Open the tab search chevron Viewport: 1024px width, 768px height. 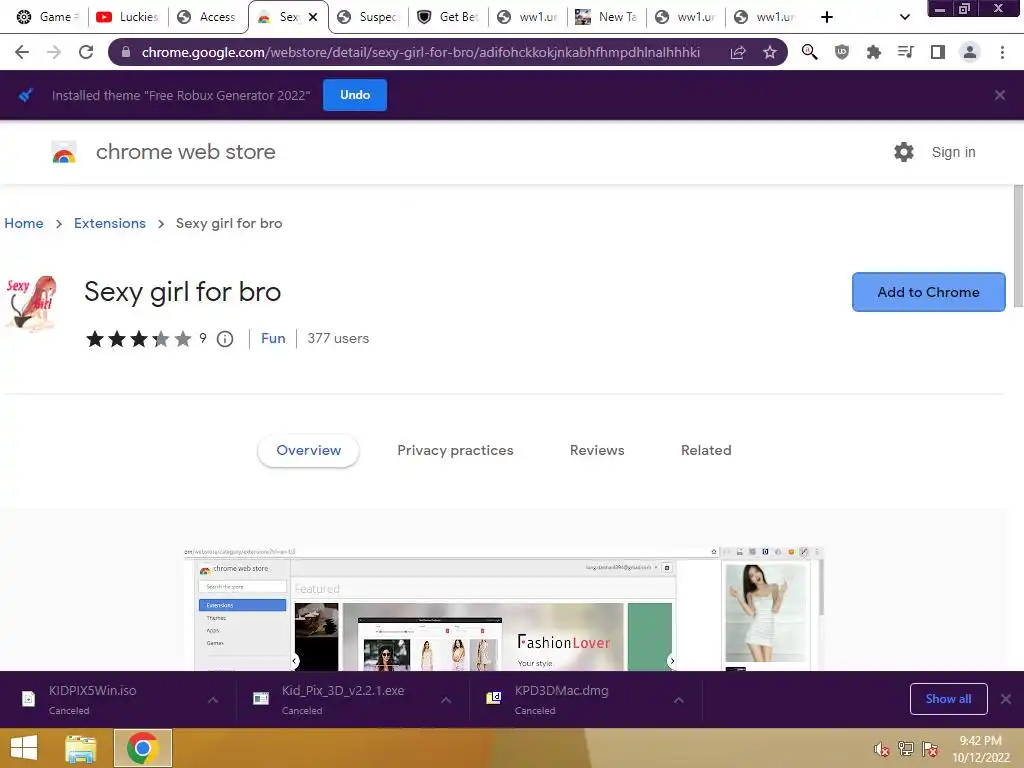[904, 17]
